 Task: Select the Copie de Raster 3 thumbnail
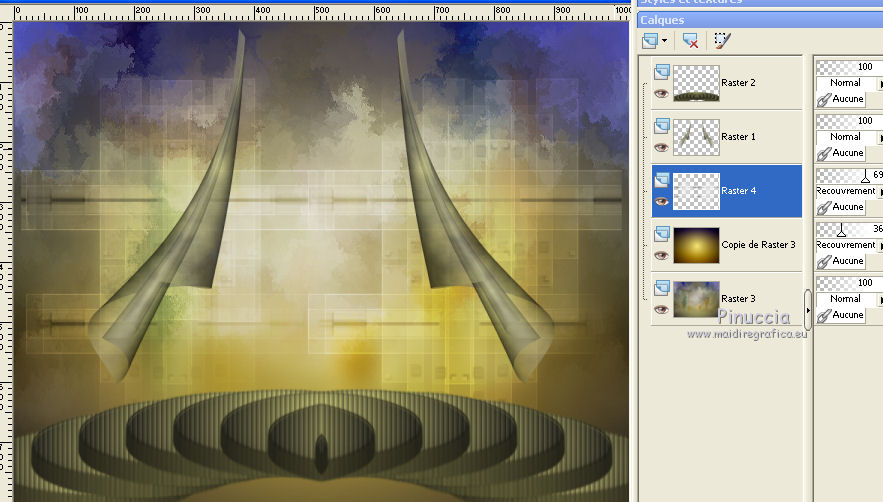pos(697,245)
